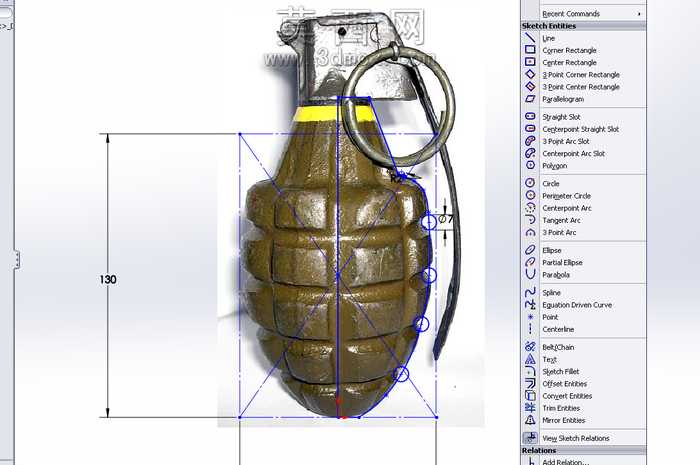This screenshot has height=465, width=700.
Task: Pick the Perimeter Circle icon
Action: tap(530, 195)
